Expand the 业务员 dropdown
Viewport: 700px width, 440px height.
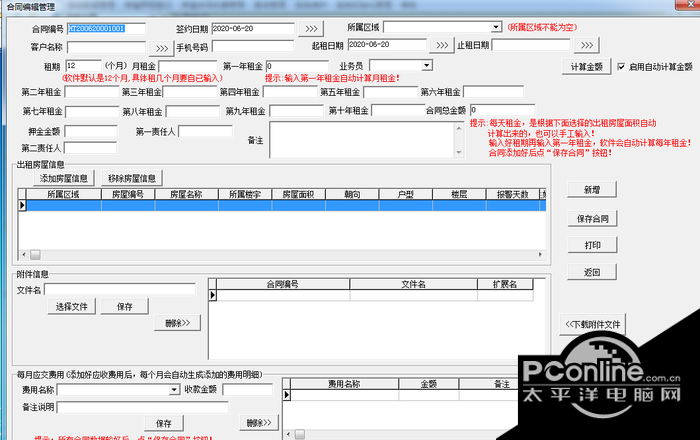coord(427,66)
